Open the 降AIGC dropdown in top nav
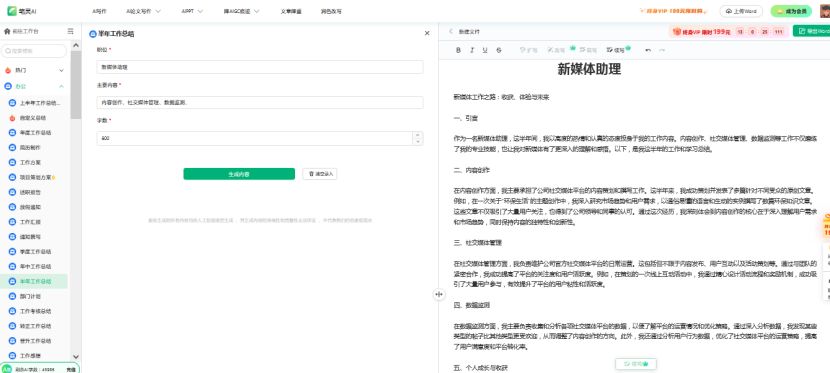 pos(241,11)
